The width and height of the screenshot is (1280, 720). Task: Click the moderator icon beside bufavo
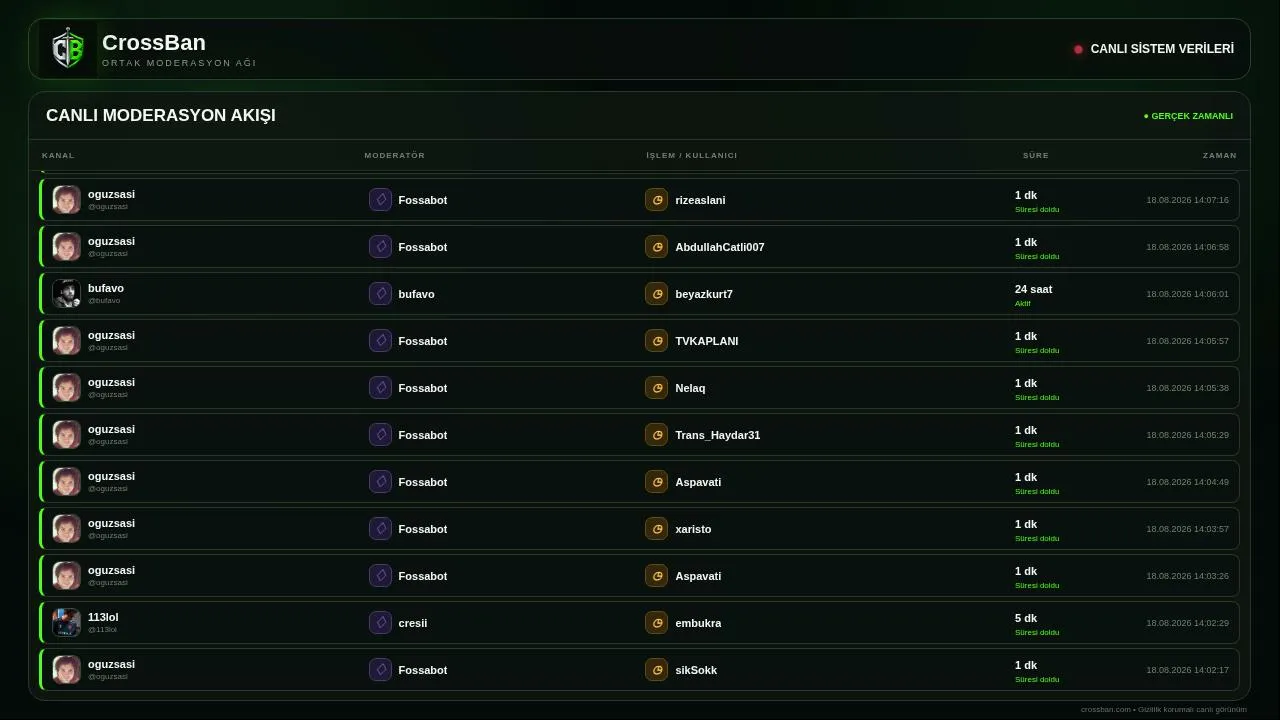380,293
